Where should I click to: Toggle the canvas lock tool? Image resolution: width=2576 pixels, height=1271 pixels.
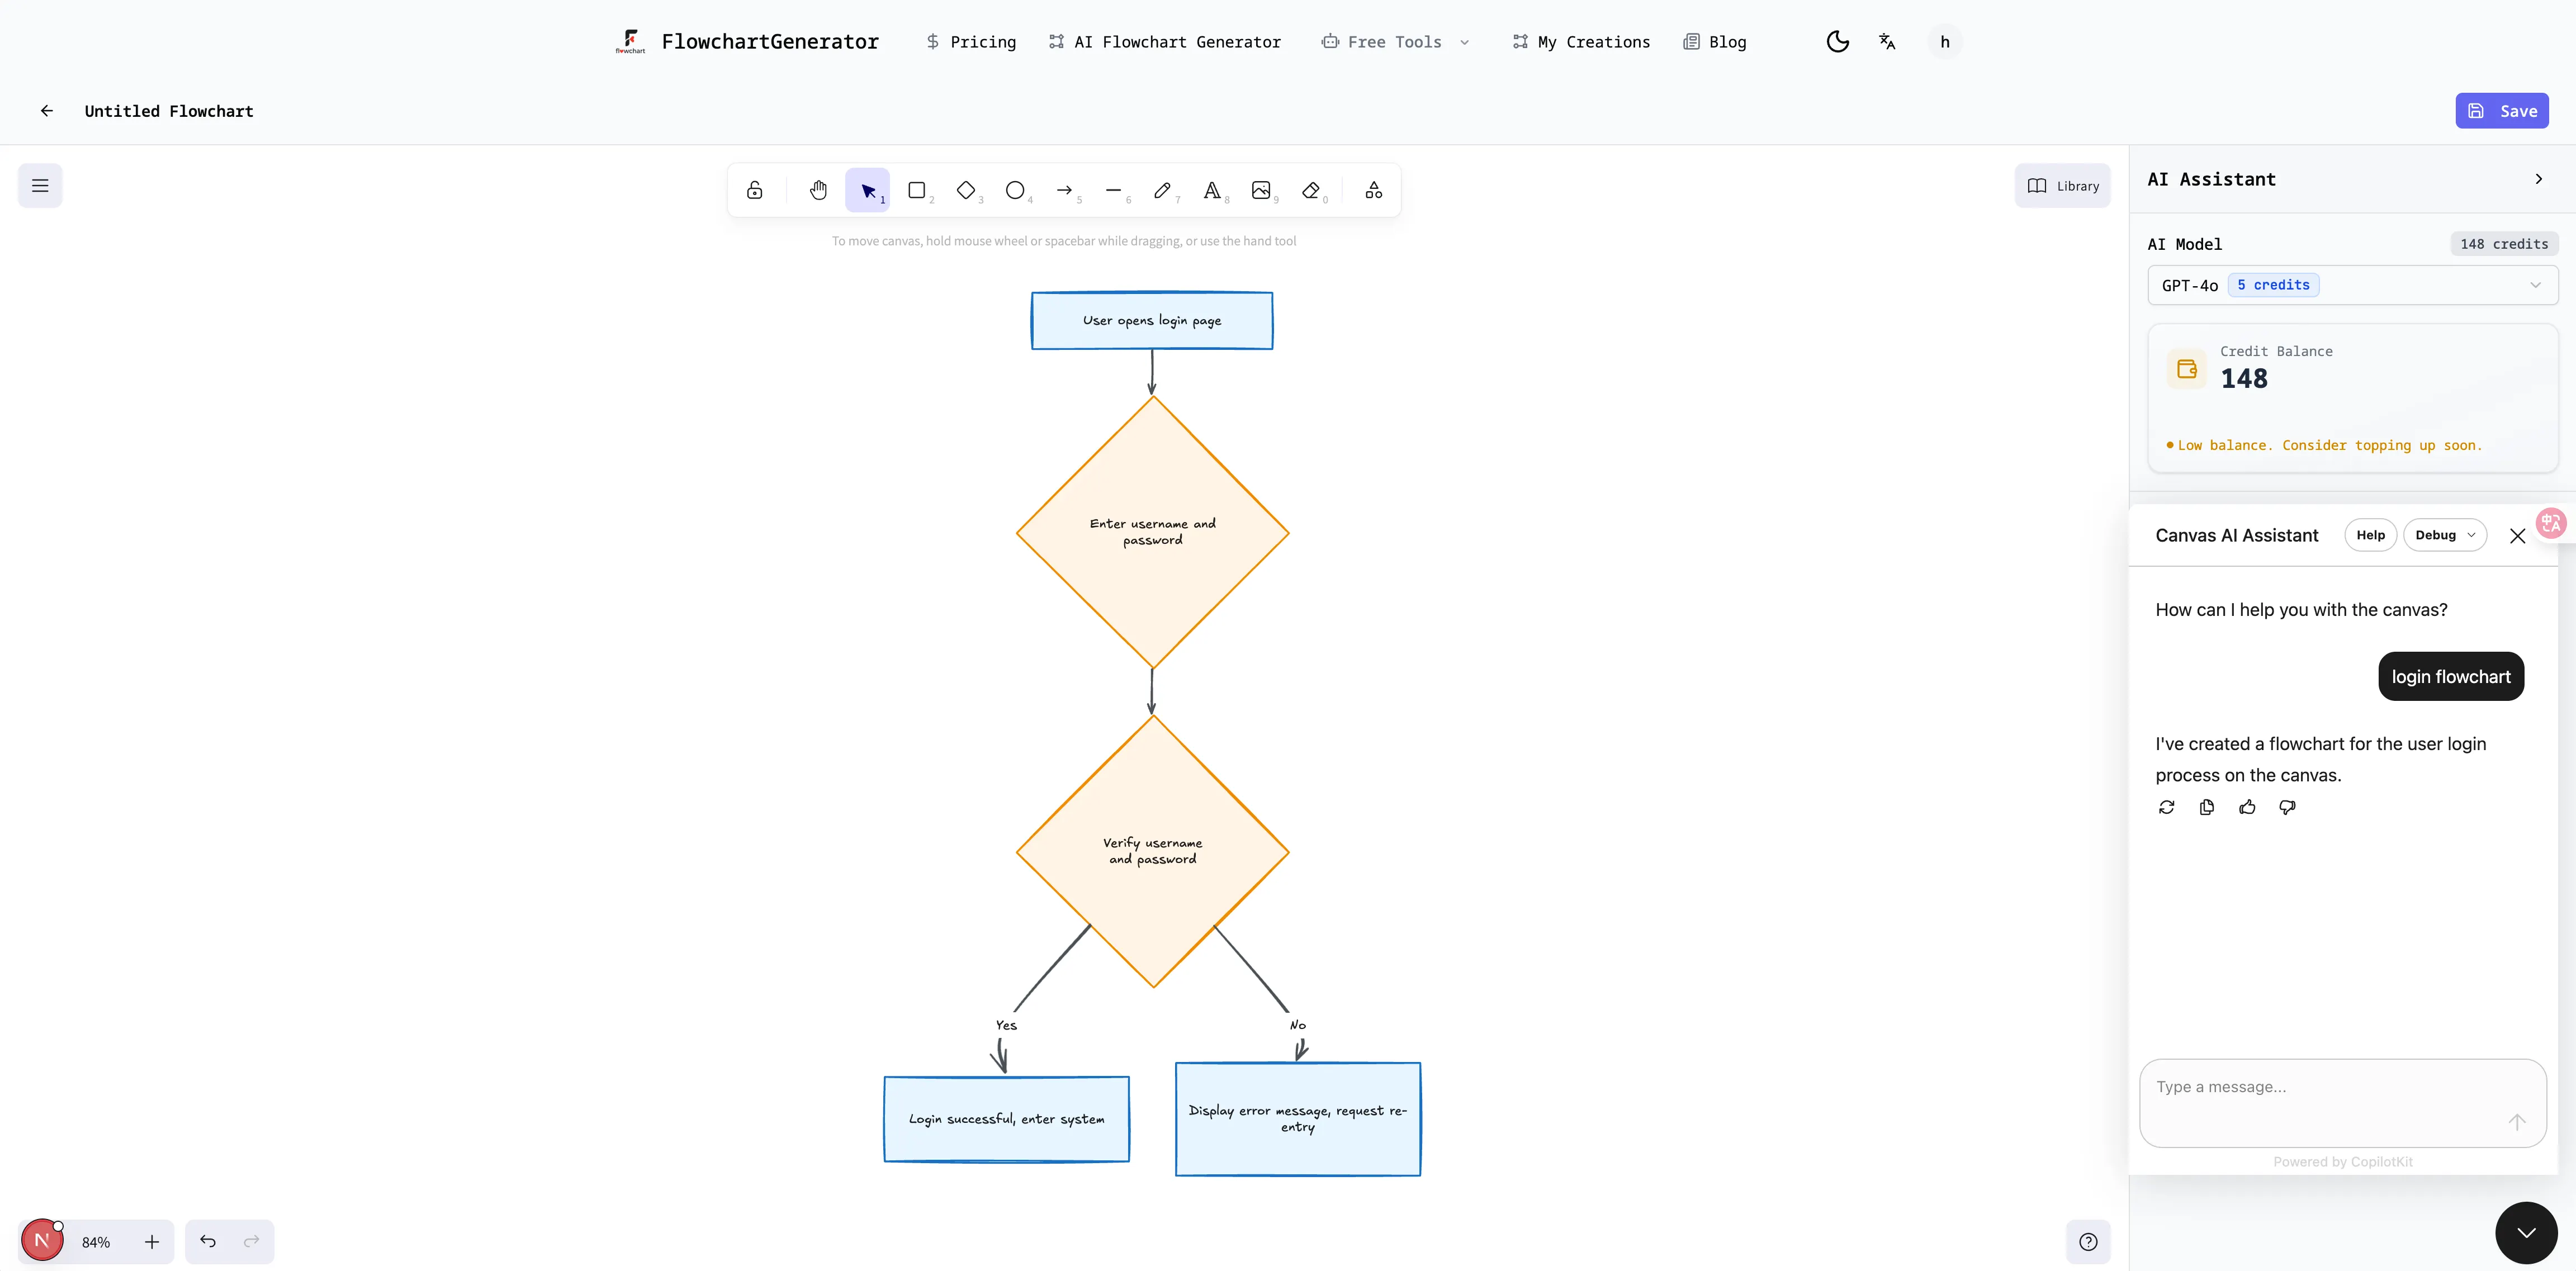(755, 190)
